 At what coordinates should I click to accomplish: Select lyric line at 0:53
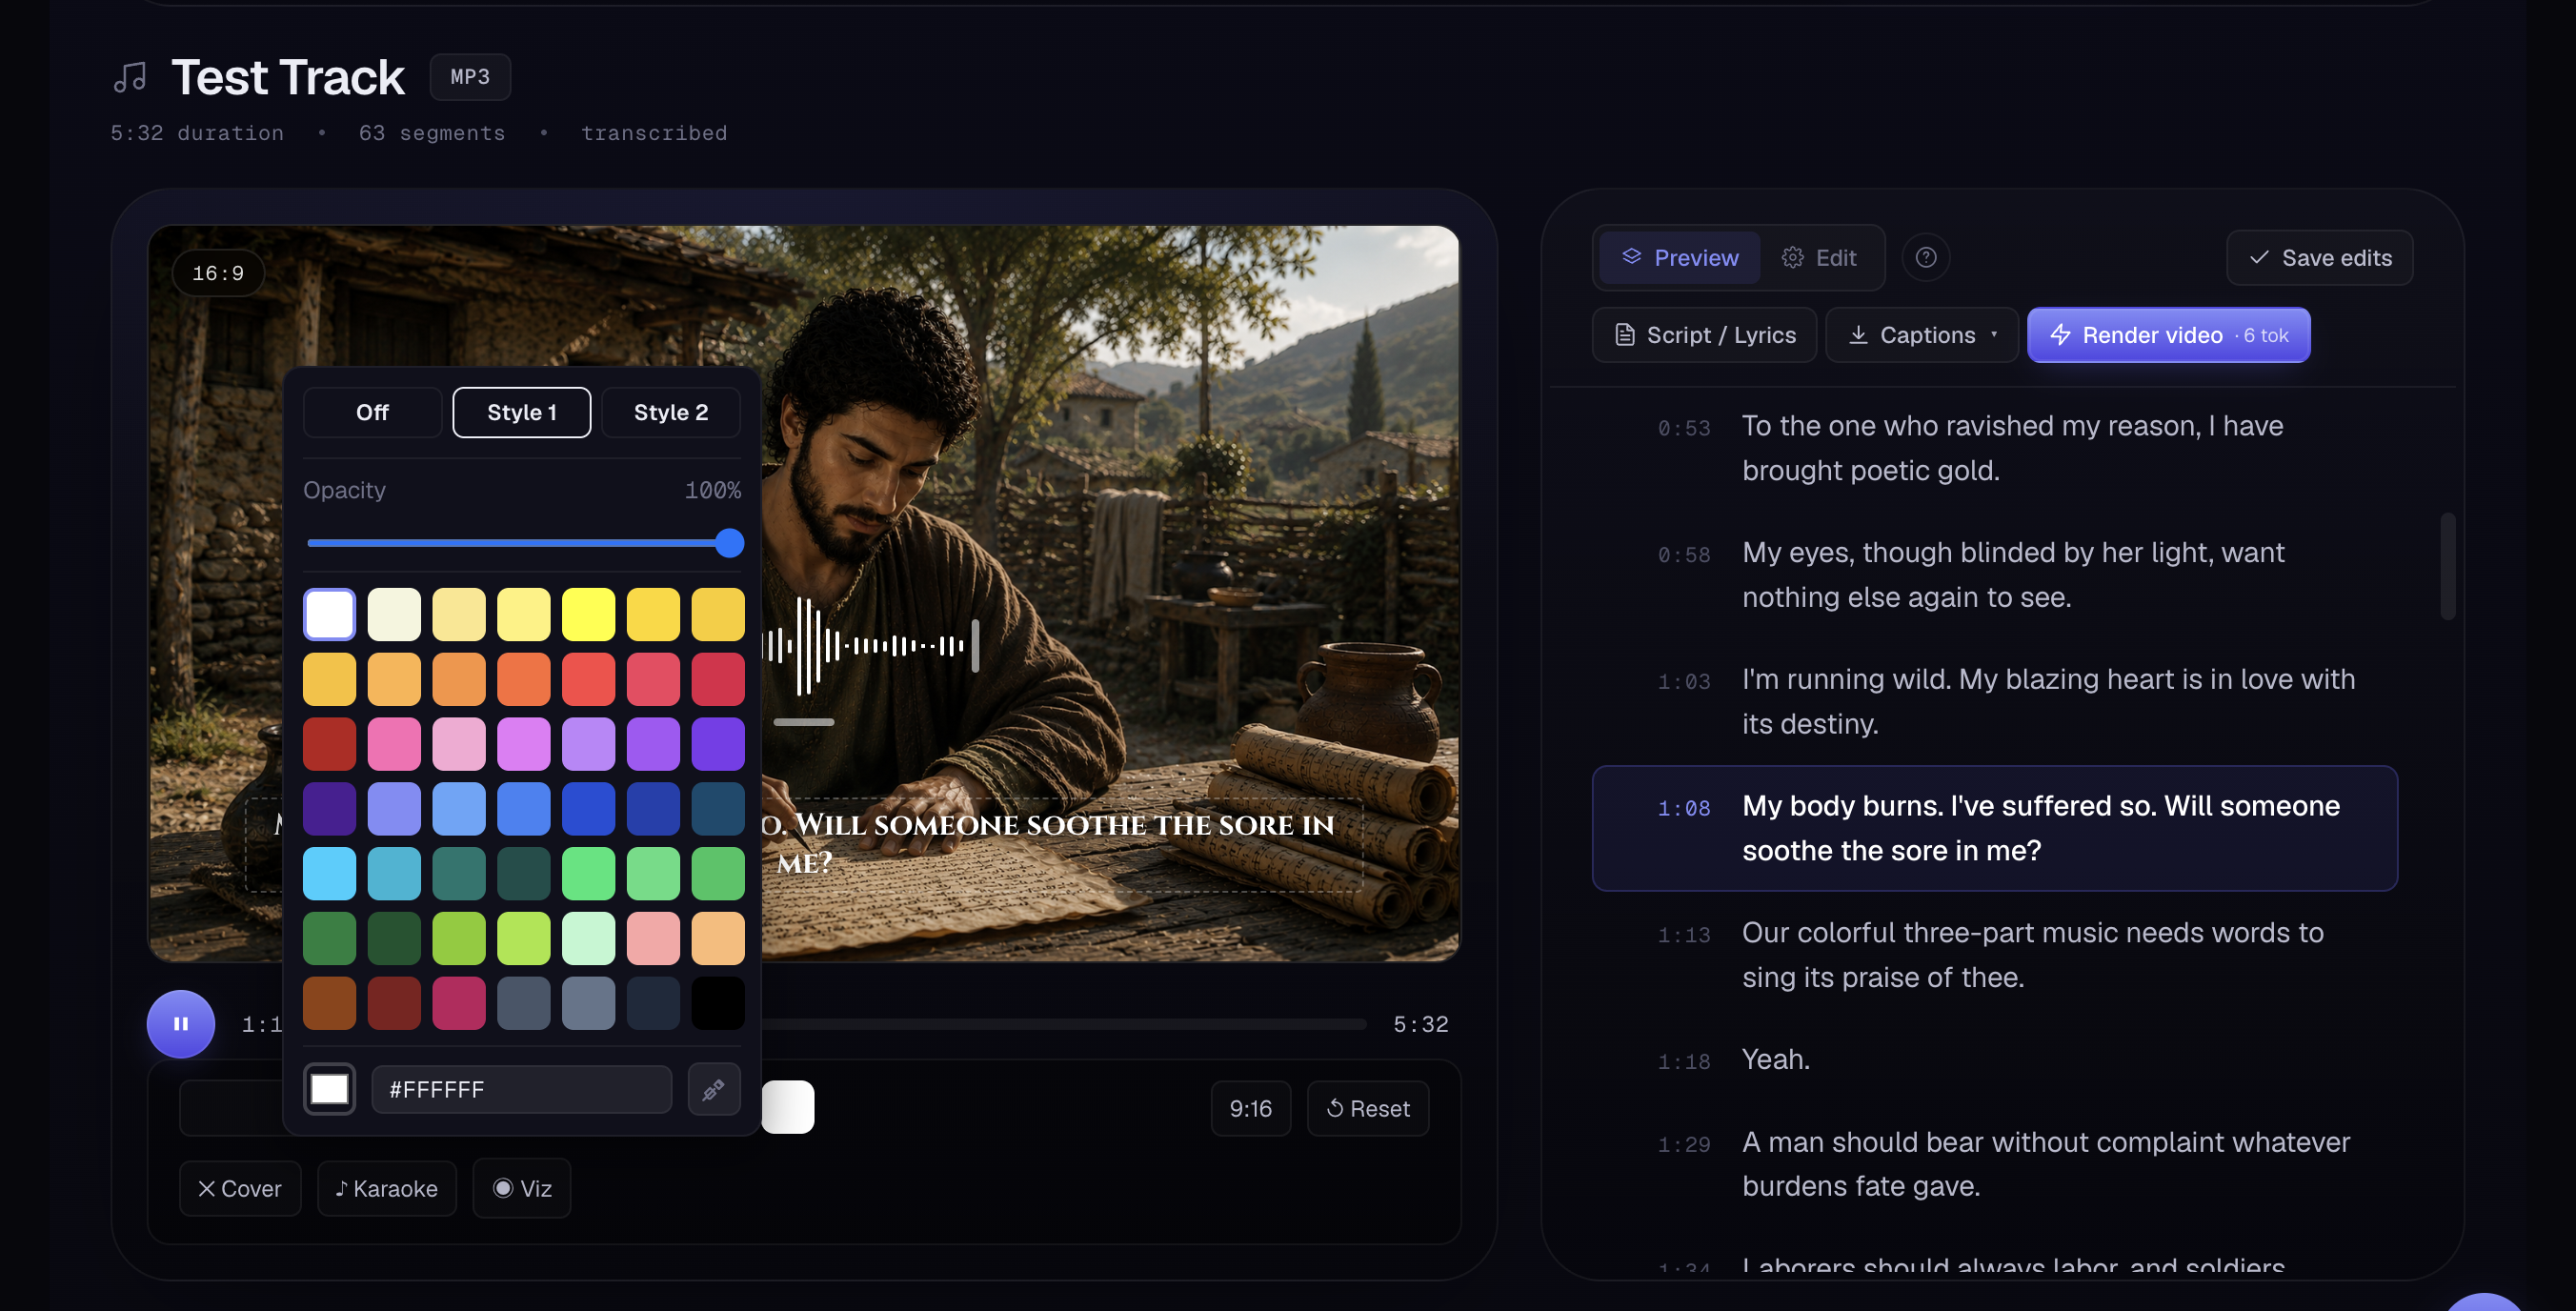click(x=1994, y=448)
